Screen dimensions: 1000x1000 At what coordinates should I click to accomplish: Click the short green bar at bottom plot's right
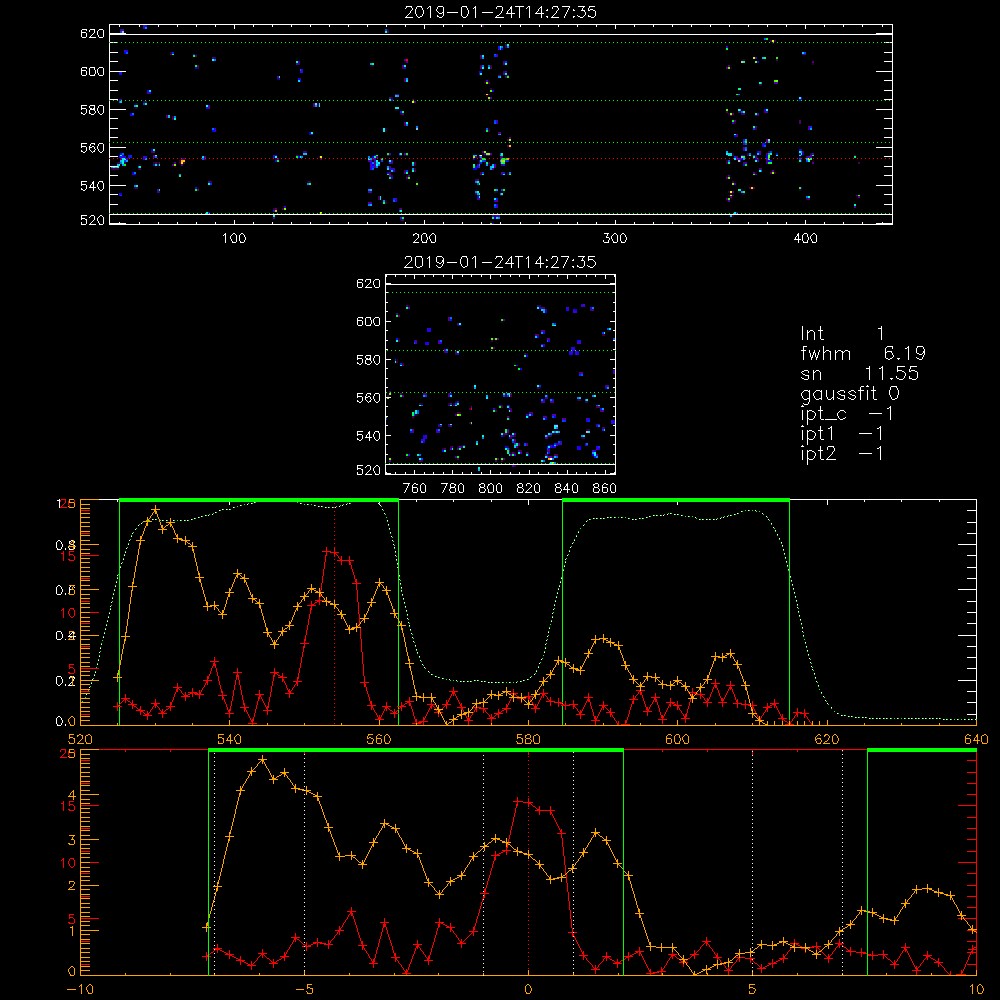[x=922, y=750]
